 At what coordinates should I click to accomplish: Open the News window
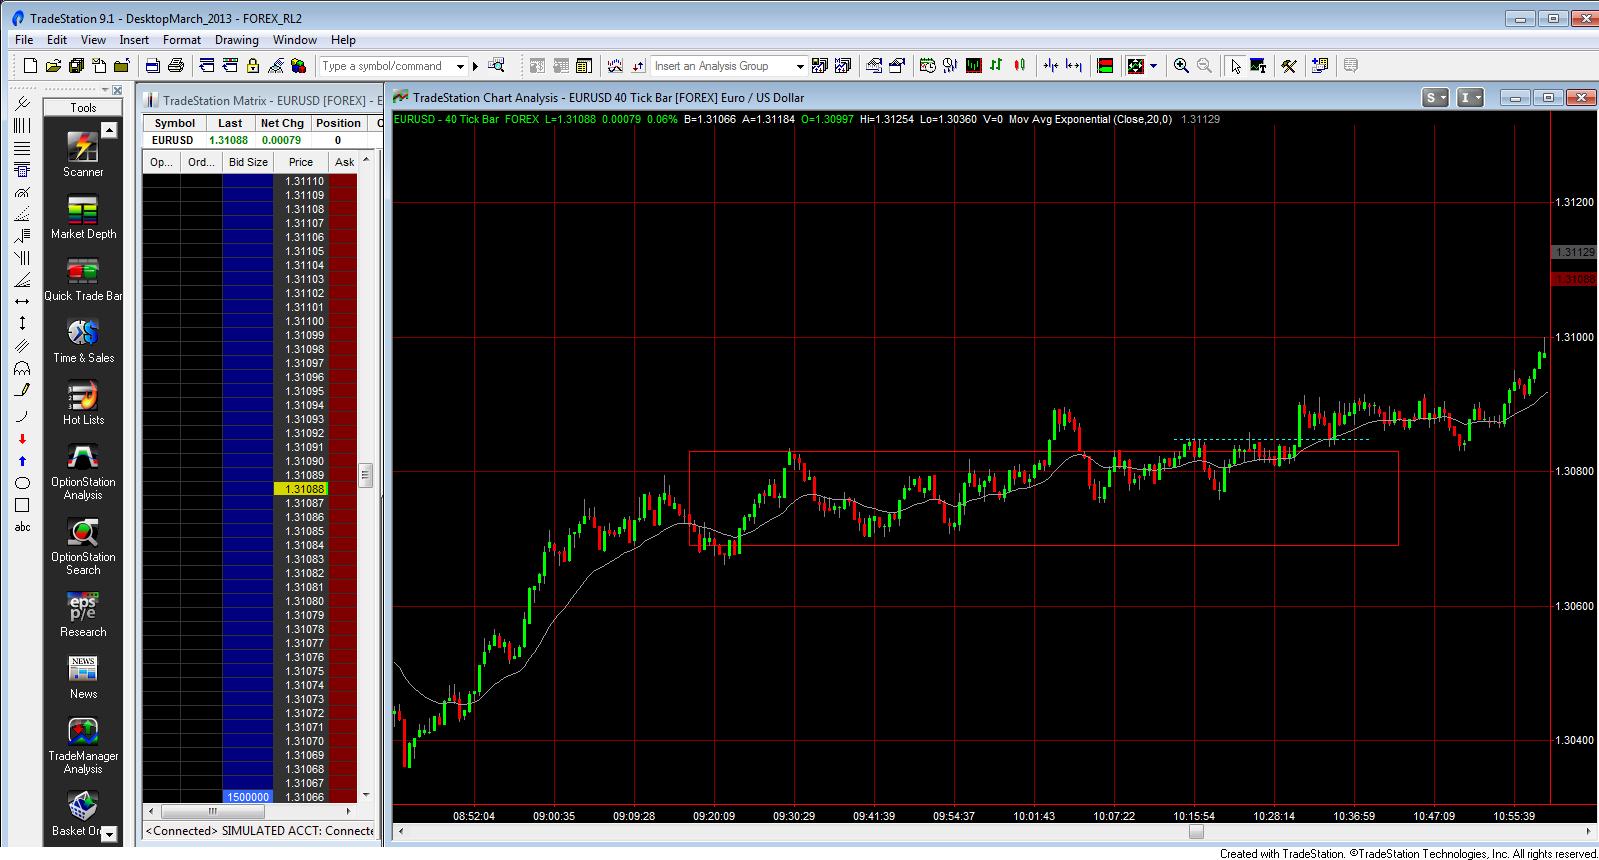coord(83,677)
